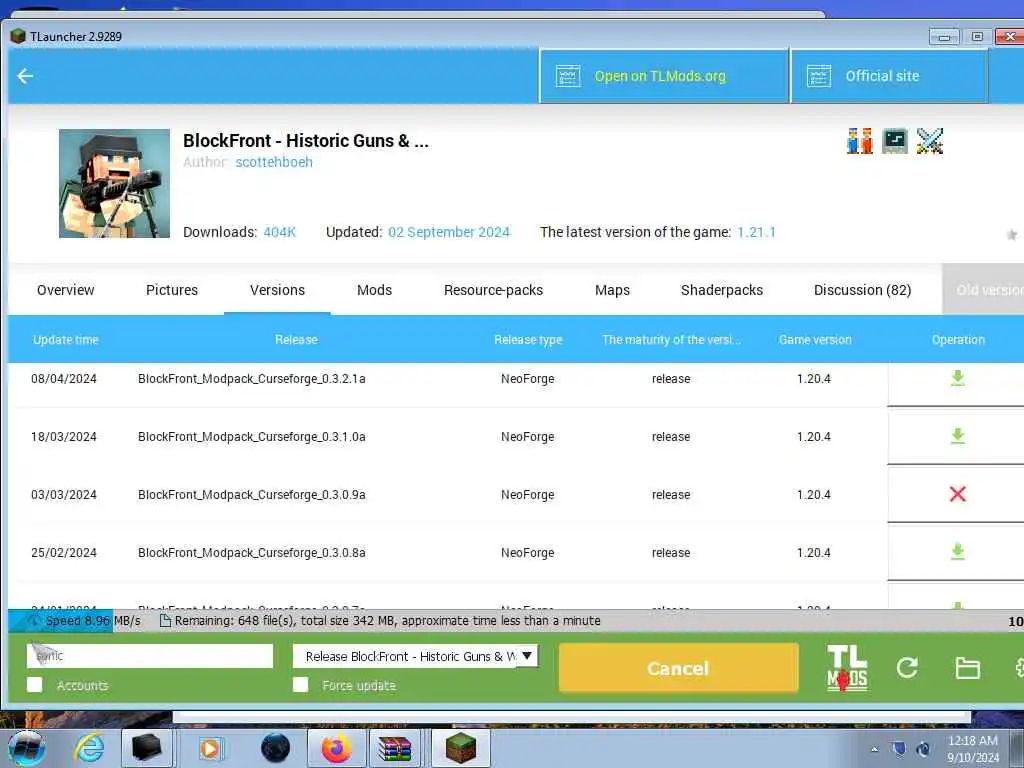Image resolution: width=1024 pixels, height=768 pixels.
Task: Click the refresh arrow icon
Action: 907,667
